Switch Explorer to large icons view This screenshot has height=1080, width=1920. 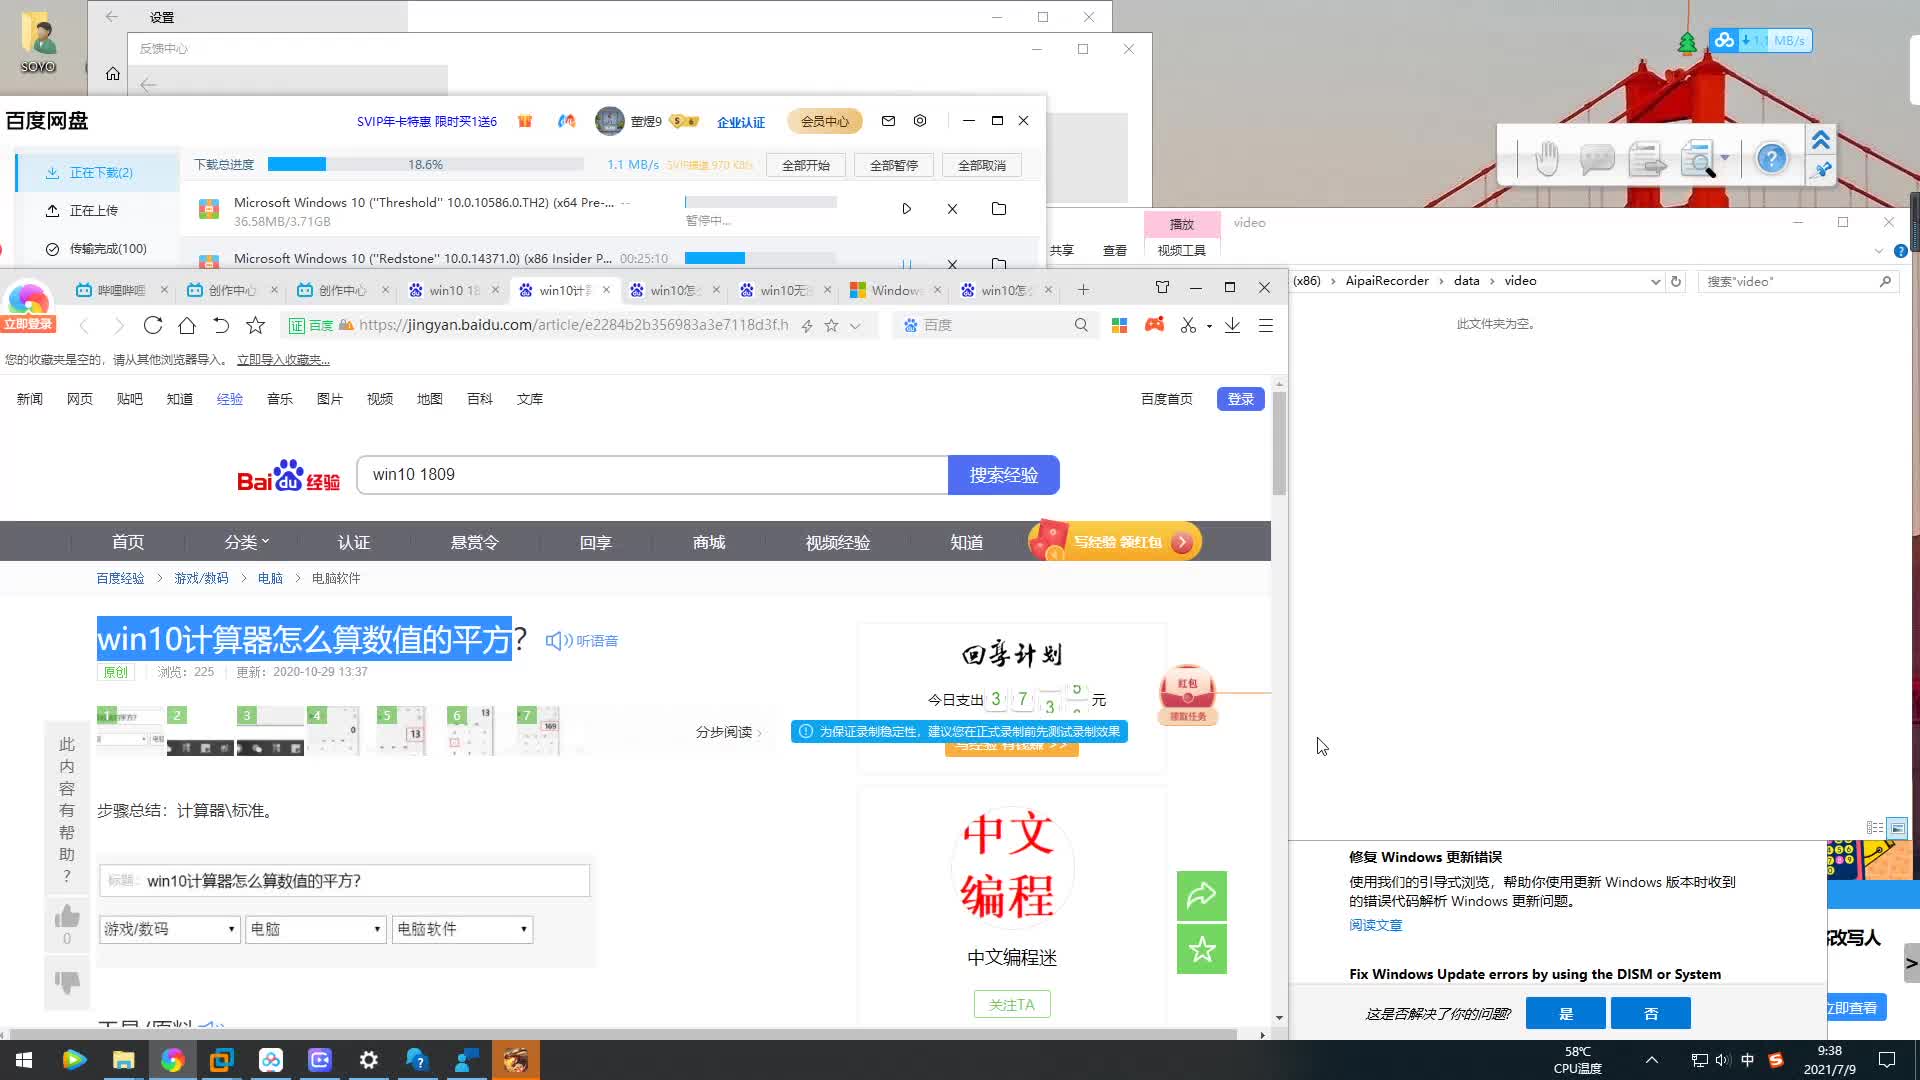1896,828
